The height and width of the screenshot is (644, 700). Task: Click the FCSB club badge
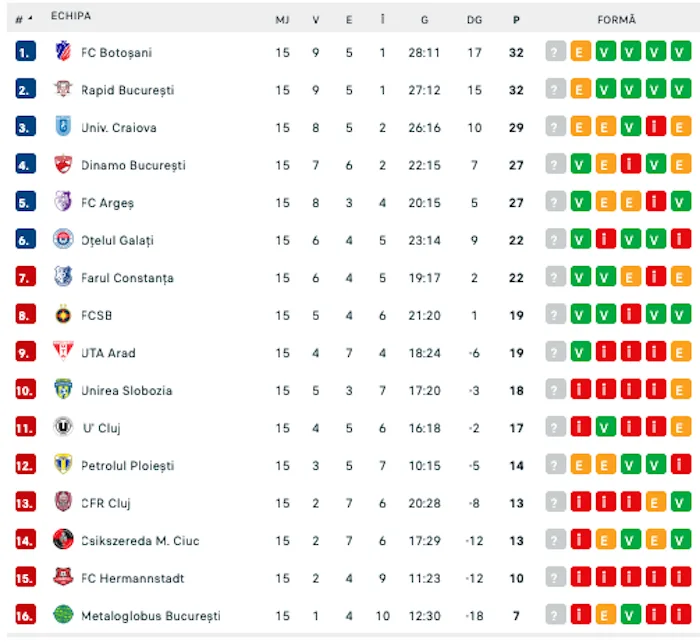coord(63,315)
